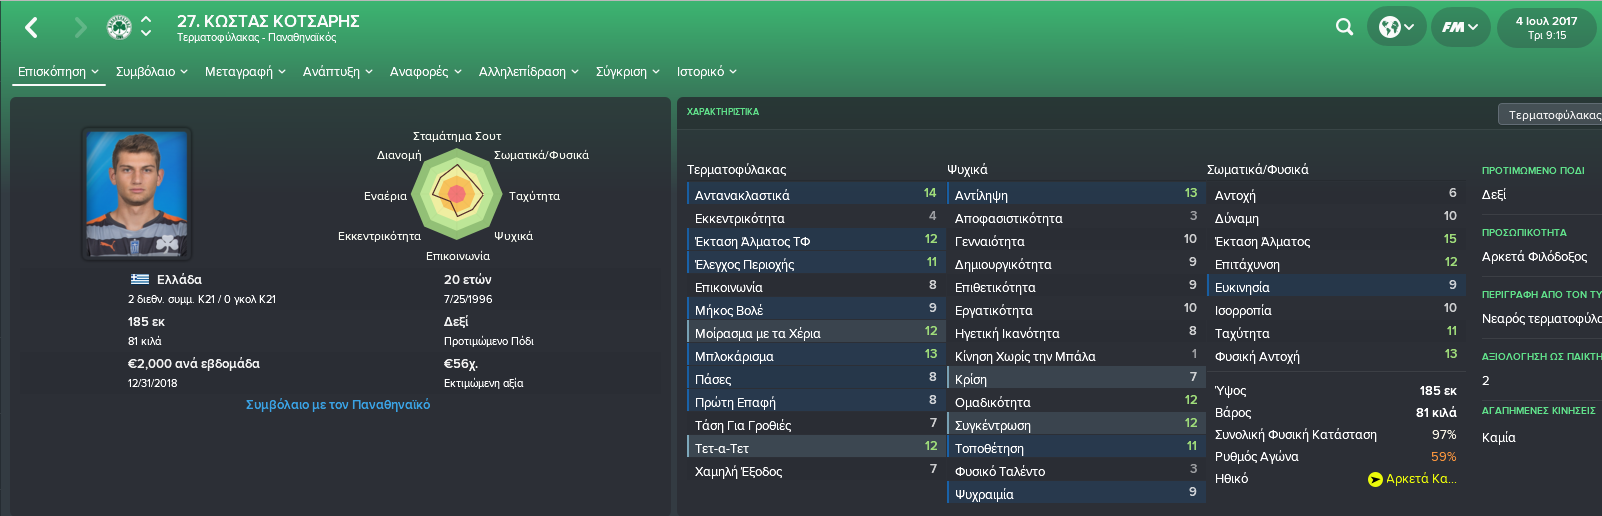Select the previous player up chevron
The height and width of the screenshot is (516, 1602).
click(146, 19)
